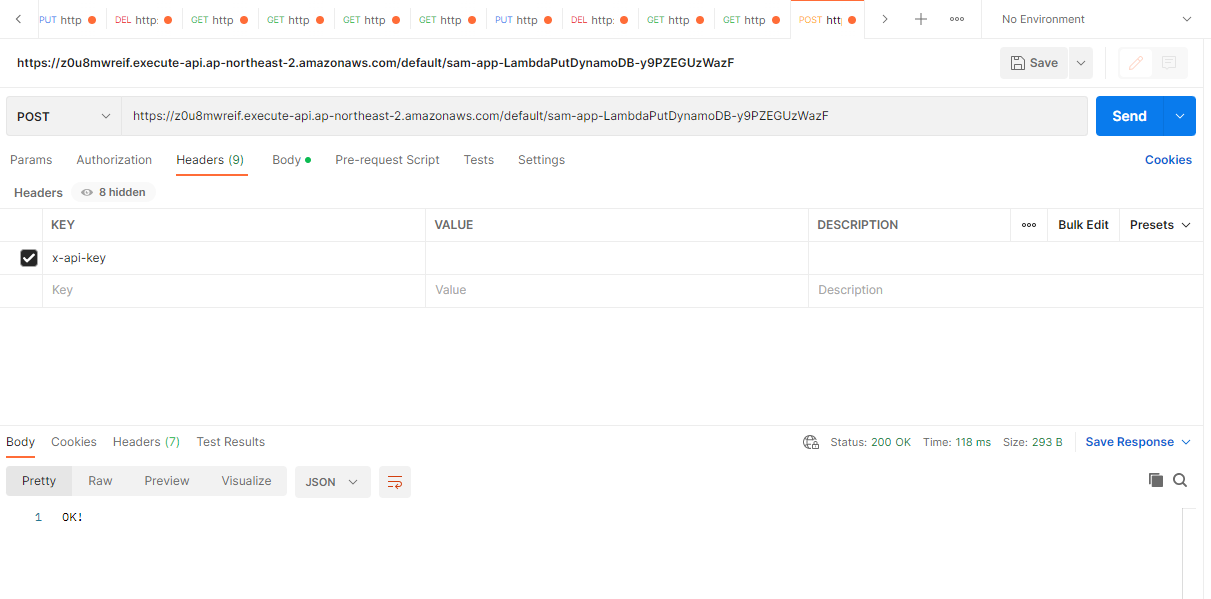Click the Status: 200 OK text

click(870, 442)
